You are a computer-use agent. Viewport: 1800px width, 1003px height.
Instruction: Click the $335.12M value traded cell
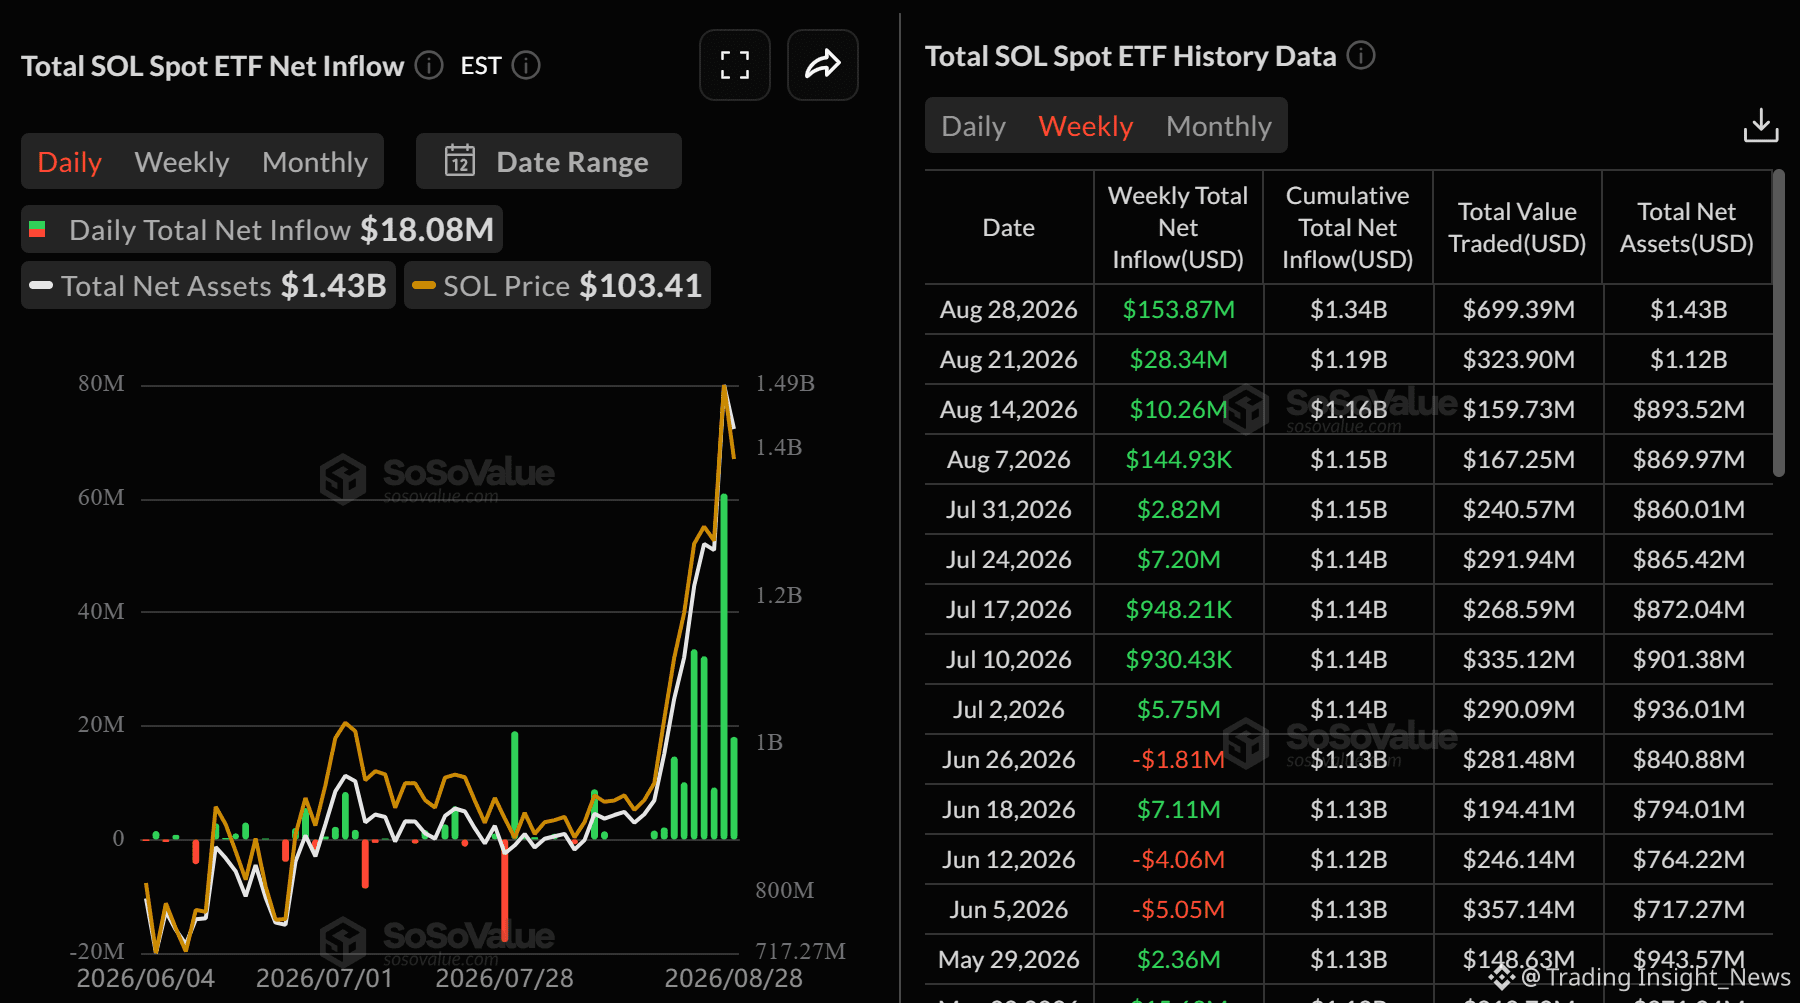[1519, 660]
